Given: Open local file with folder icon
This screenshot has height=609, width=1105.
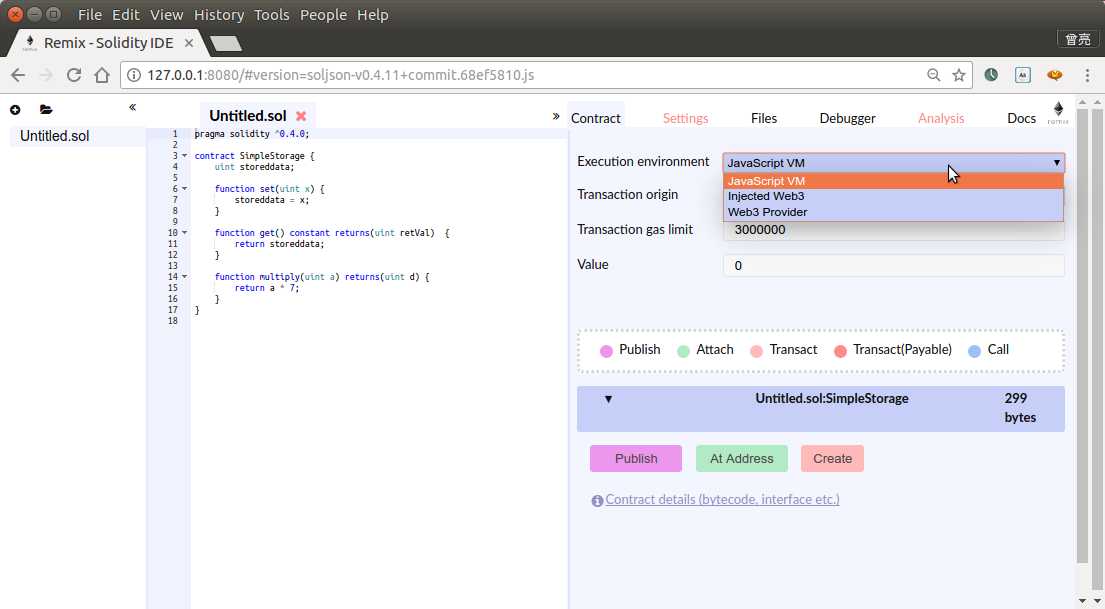Looking at the screenshot, I should coord(46,109).
